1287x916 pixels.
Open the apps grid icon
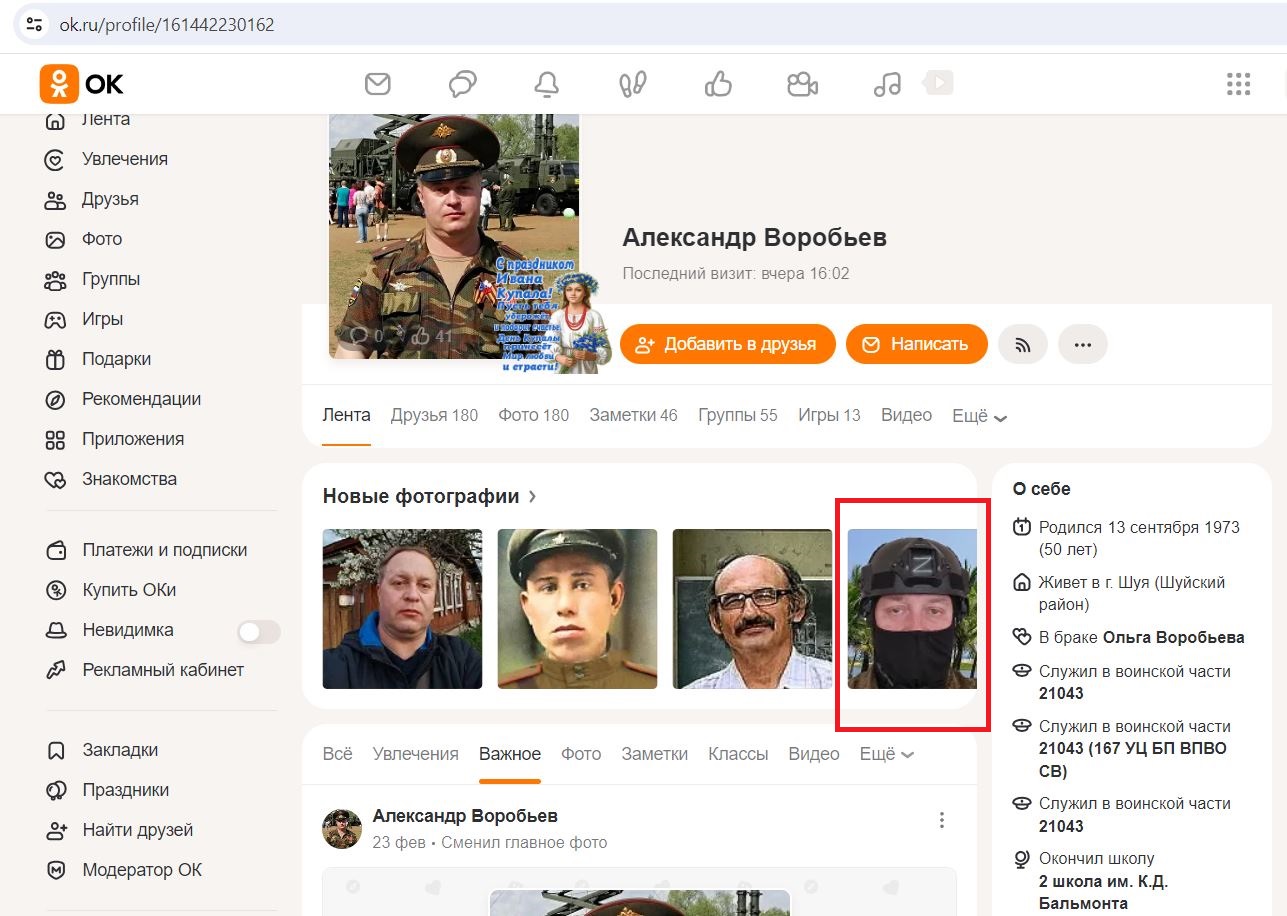coord(1239,84)
